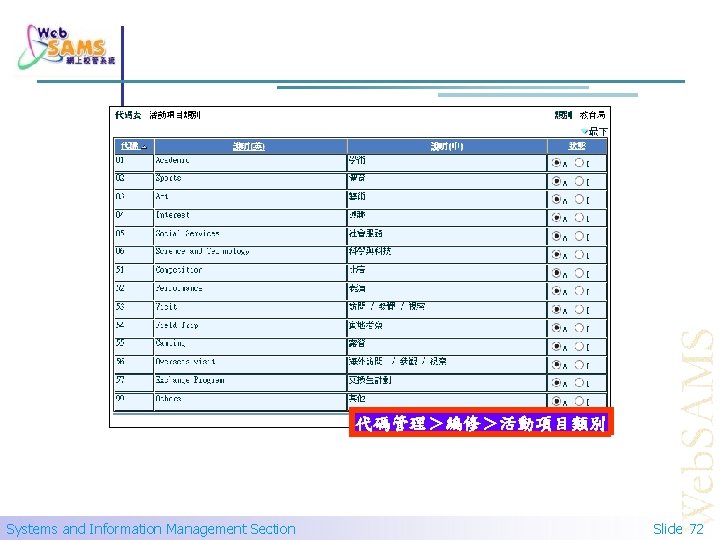720x540 pixels.
Task: Select status A for Sports row
Action: pos(556,181)
